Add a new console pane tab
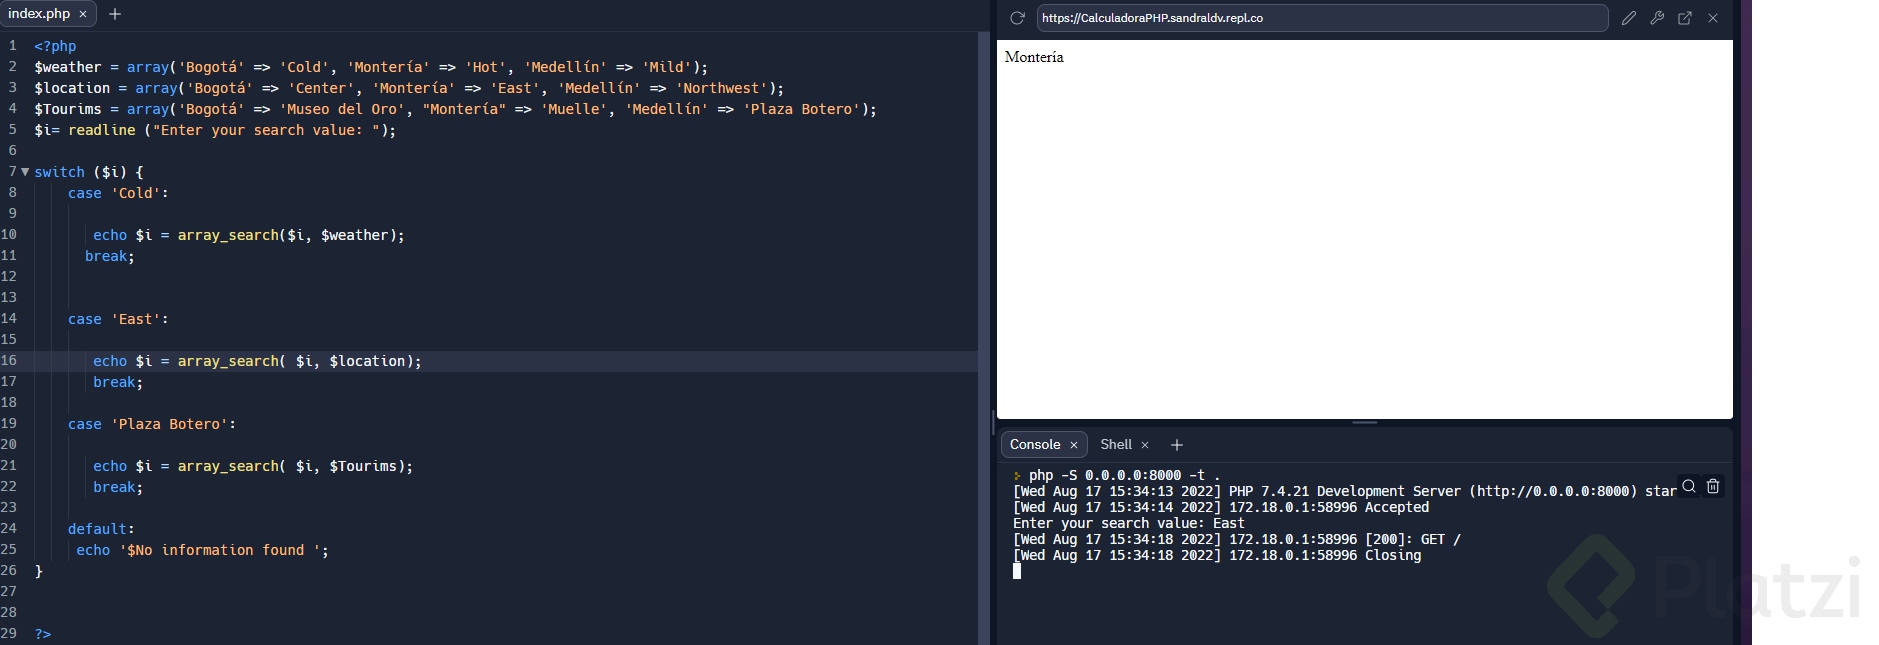Screen dimensions: 1879x645 click(x=1177, y=445)
